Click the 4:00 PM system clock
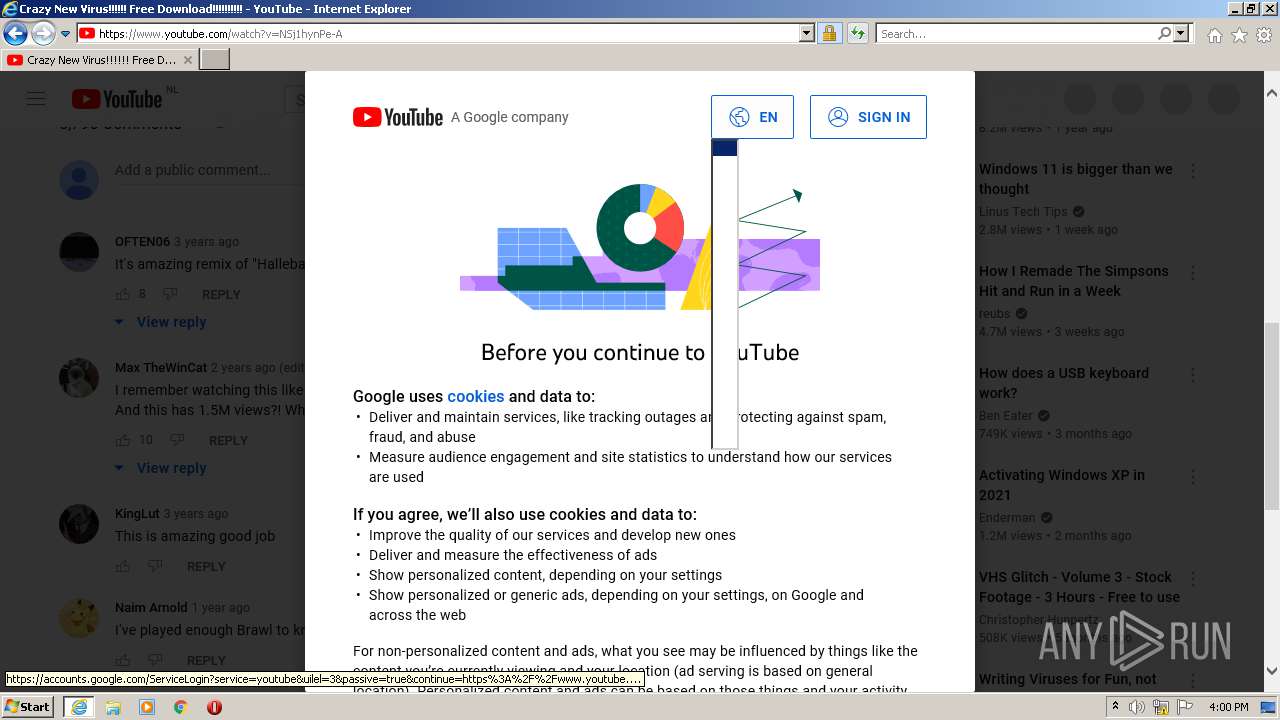Image resolution: width=1280 pixels, height=720 pixels. tap(1229, 707)
